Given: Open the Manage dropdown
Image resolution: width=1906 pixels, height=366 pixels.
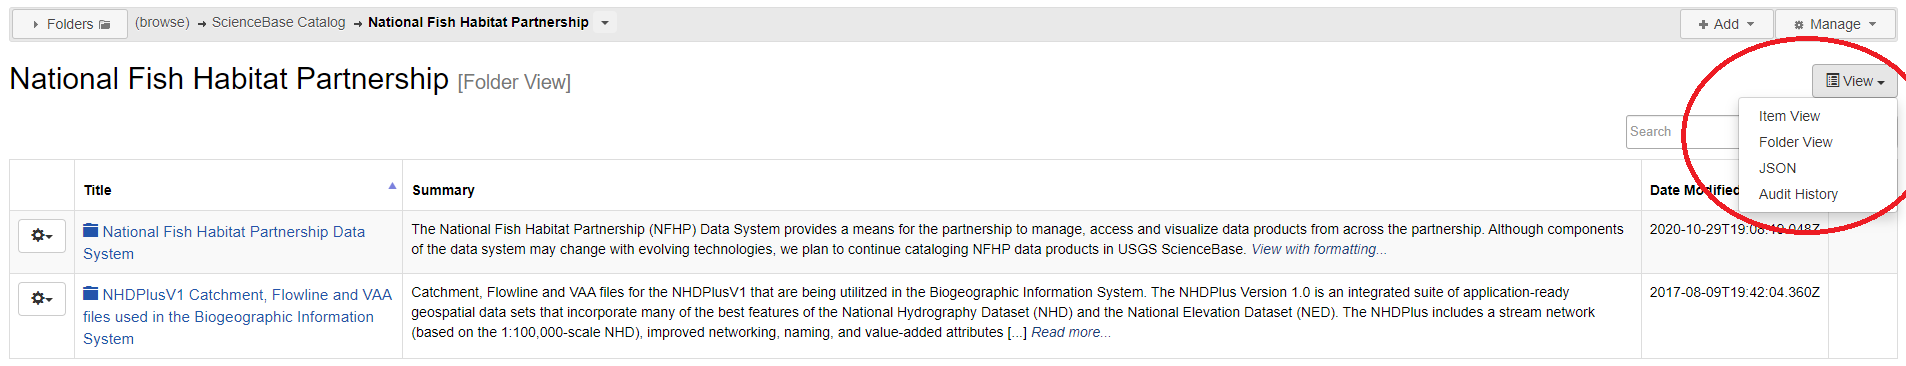Looking at the screenshot, I should coord(1835,24).
